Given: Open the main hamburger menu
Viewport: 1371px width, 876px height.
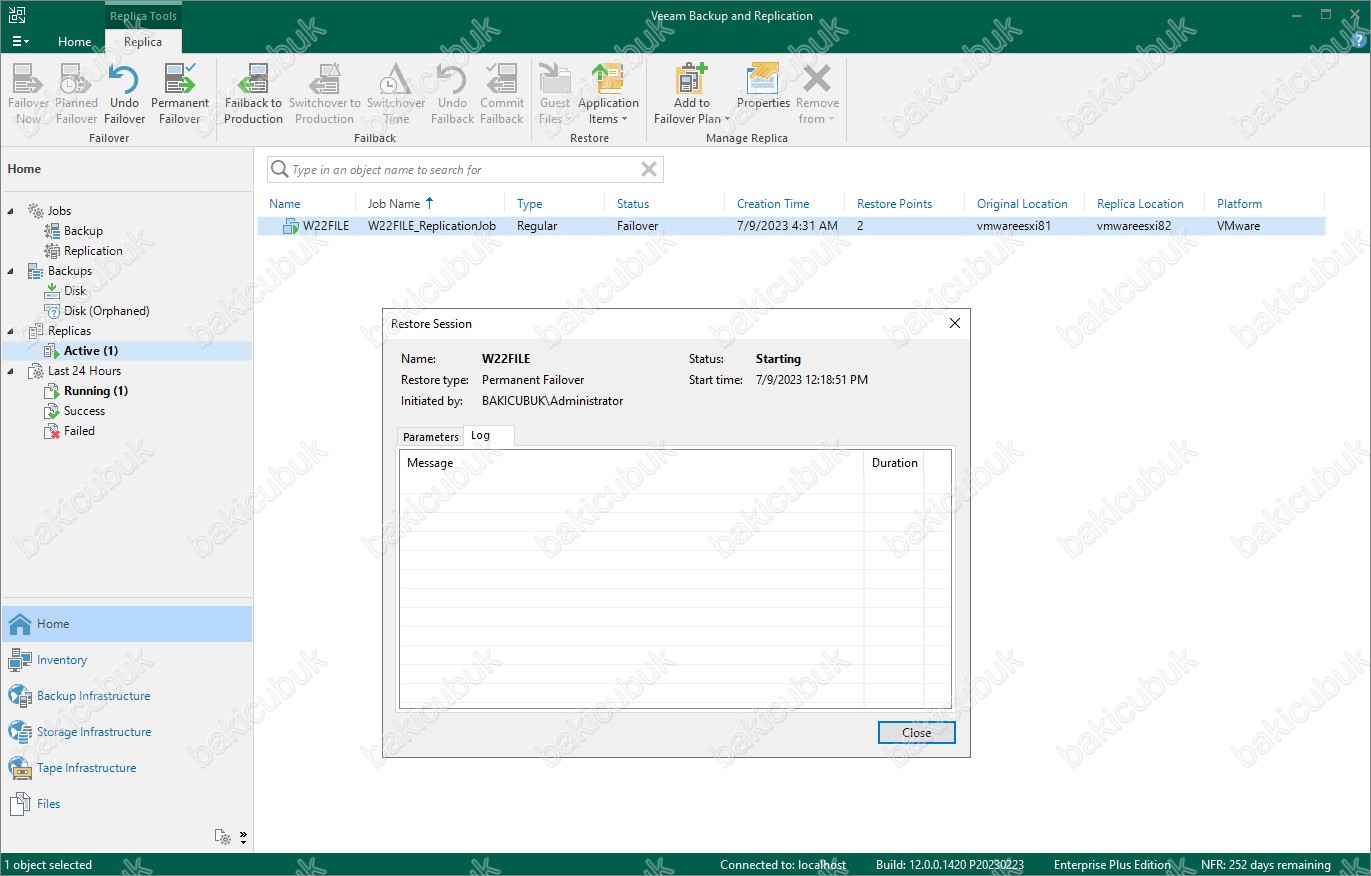Looking at the screenshot, I should pos(20,42).
